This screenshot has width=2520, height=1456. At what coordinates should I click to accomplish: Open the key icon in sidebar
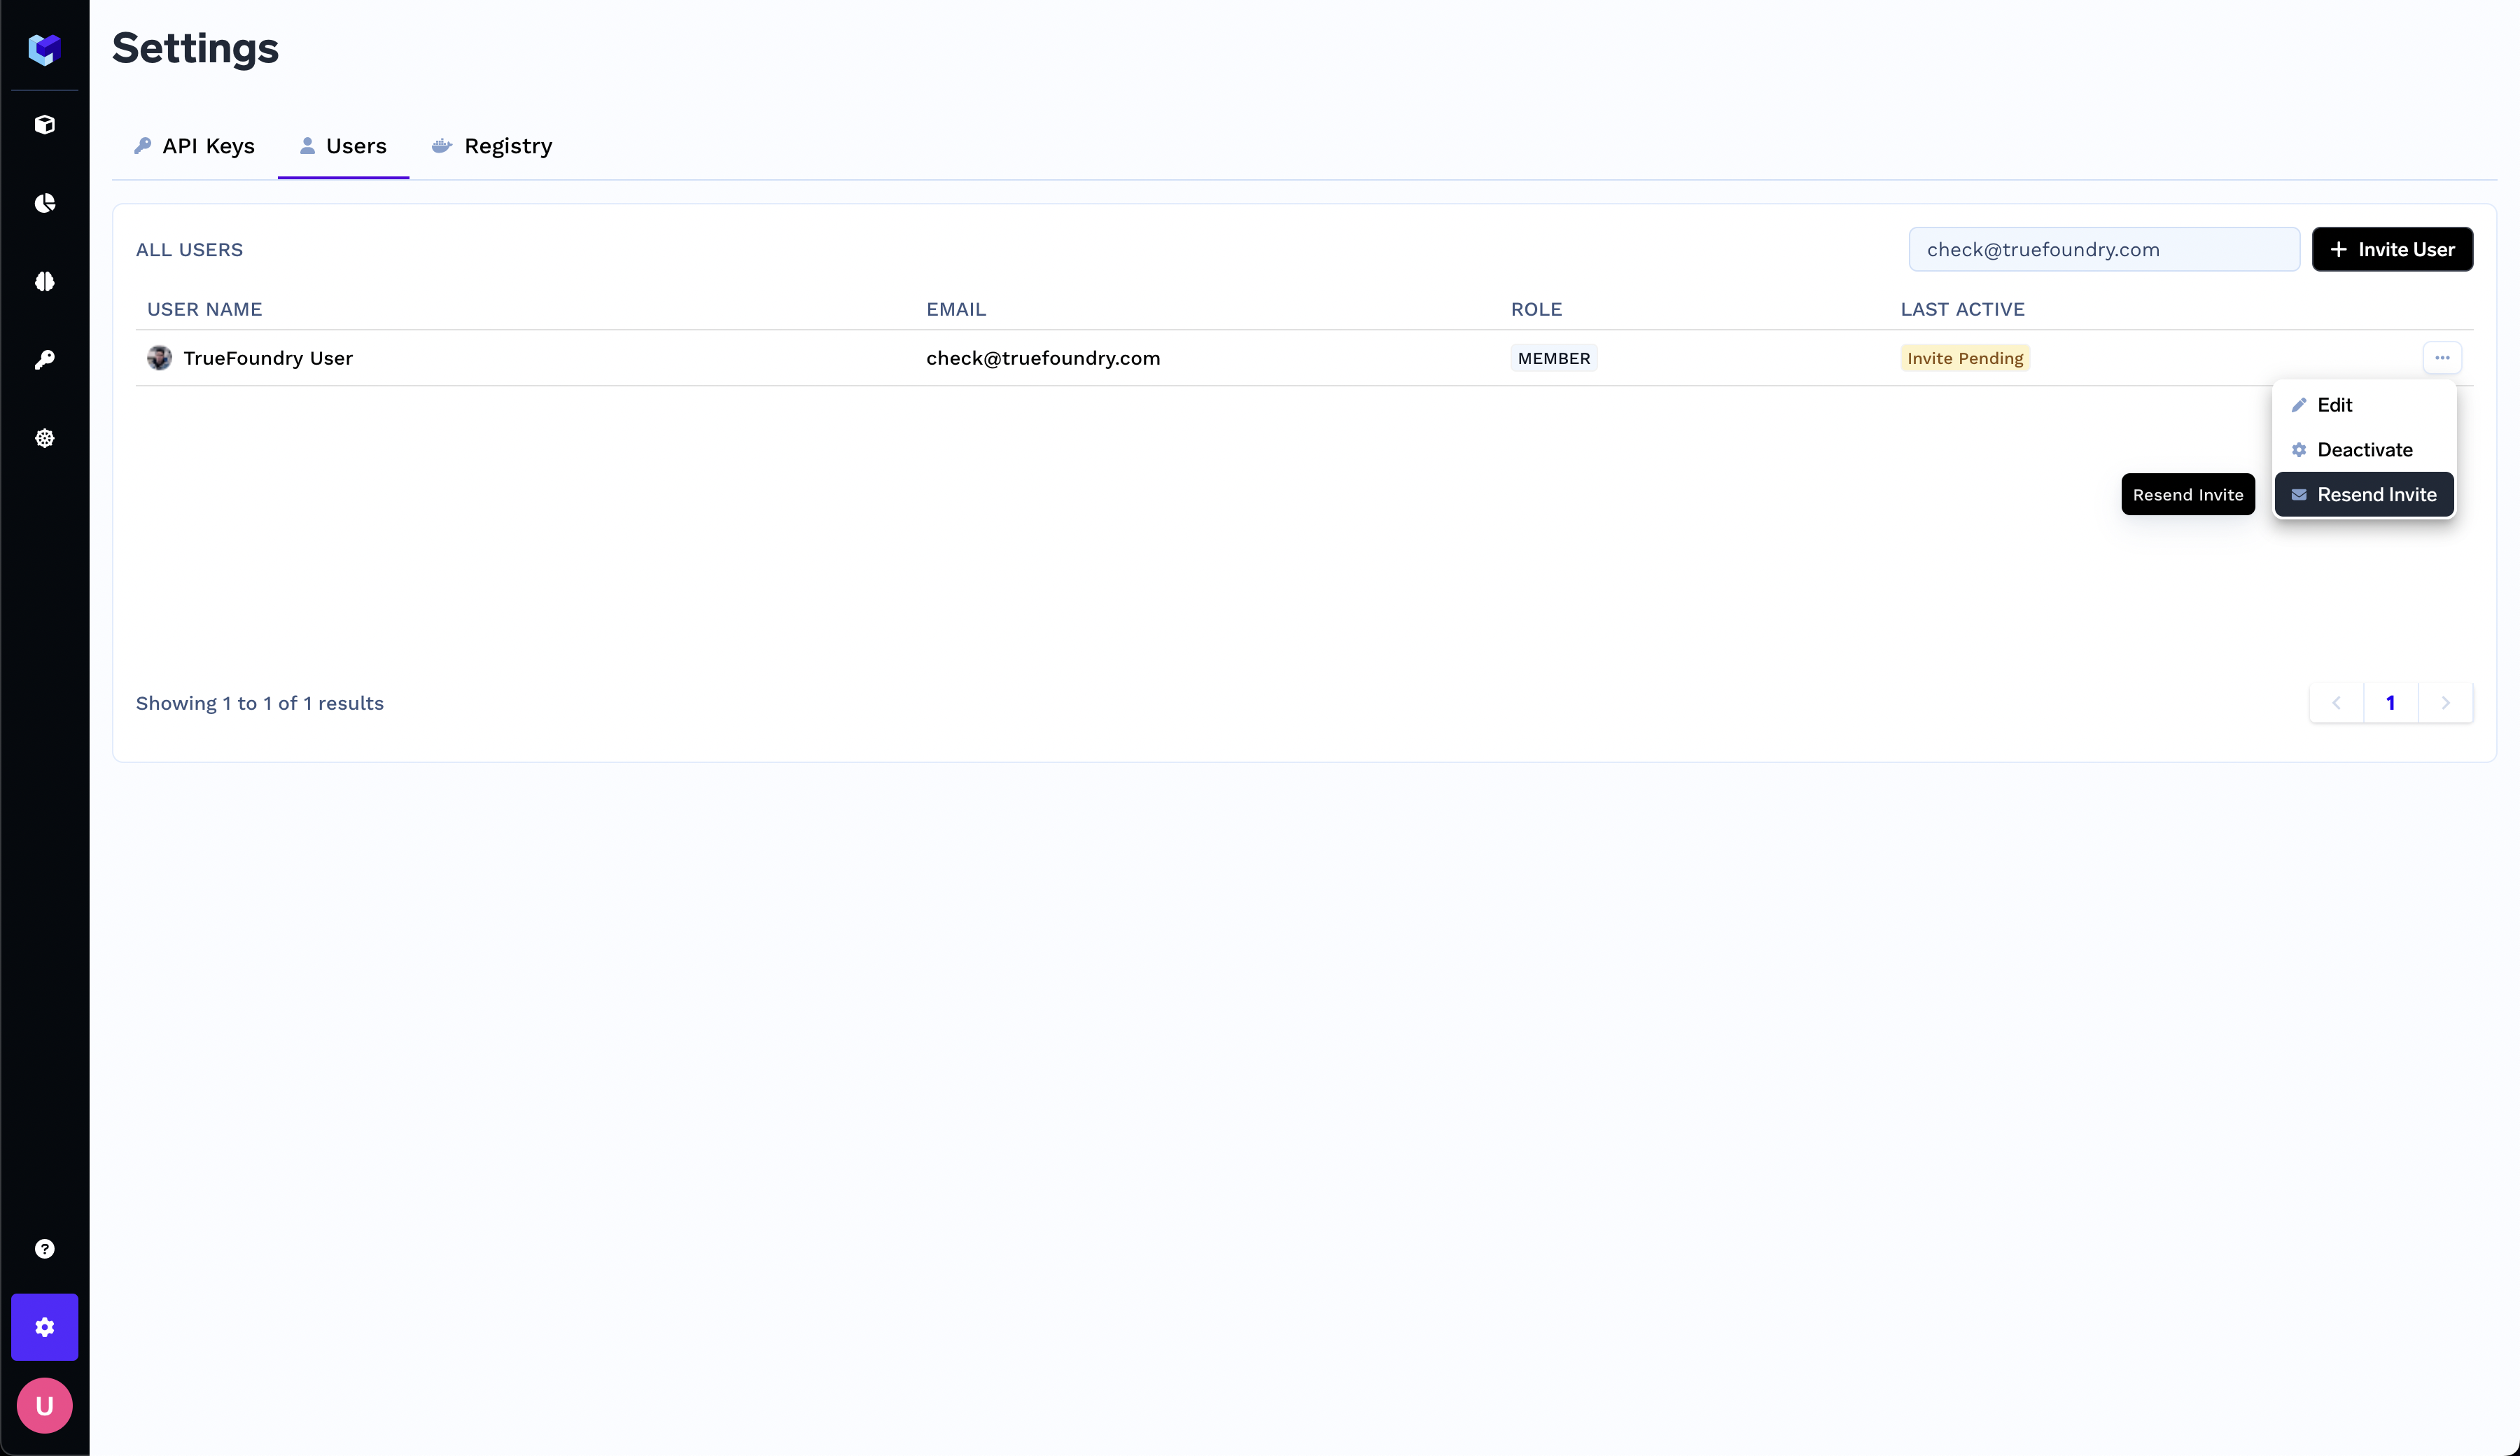point(44,360)
